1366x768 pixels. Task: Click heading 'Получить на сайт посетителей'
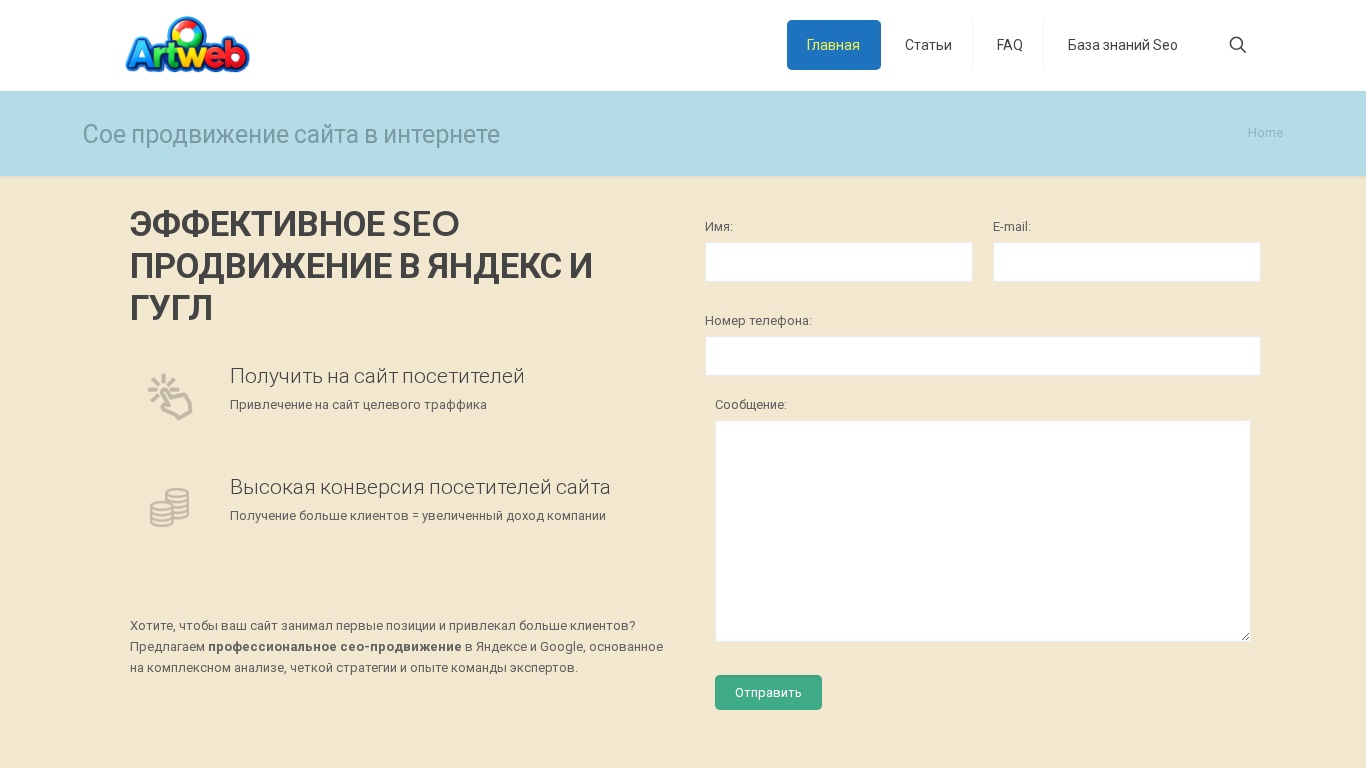click(377, 376)
